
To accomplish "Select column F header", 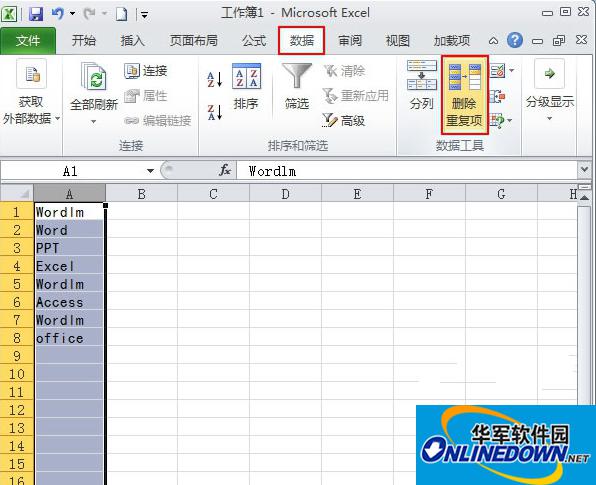I will pyautogui.click(x=429, y=193).
